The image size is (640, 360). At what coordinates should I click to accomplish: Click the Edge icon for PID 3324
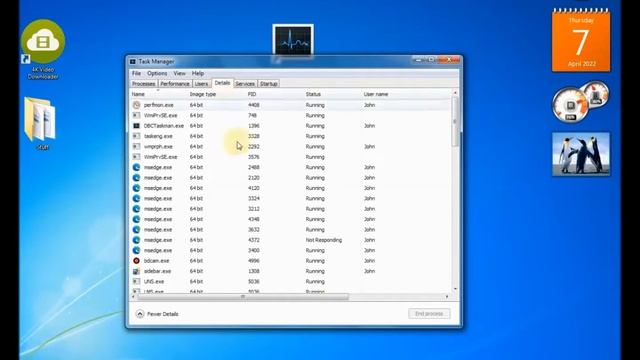tap(136, 198)
